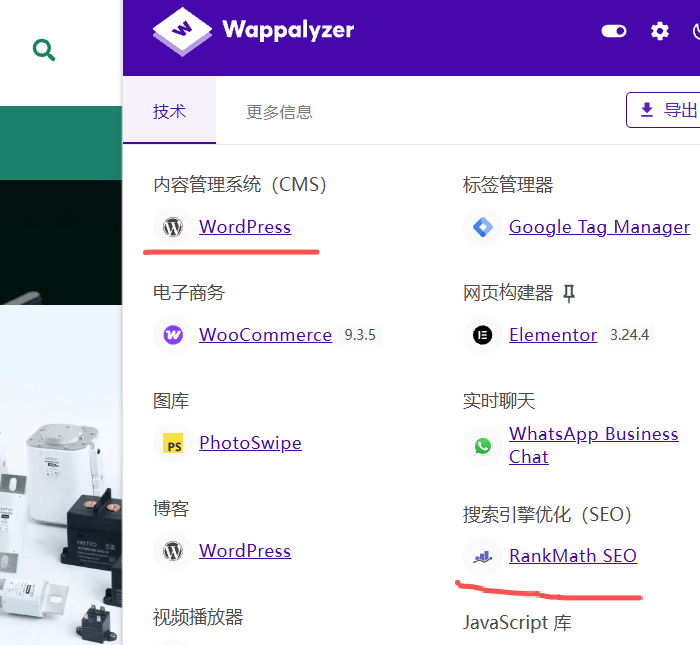Open the RankMath SEO link
Viewport: 700px width, 645px height.
pyautogui.click(x=573, y=556)
